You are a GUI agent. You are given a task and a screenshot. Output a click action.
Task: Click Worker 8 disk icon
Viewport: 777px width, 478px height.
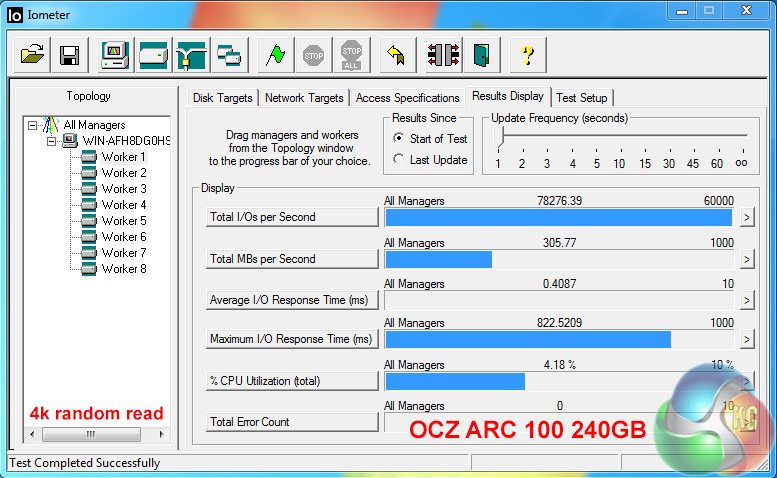89,269
